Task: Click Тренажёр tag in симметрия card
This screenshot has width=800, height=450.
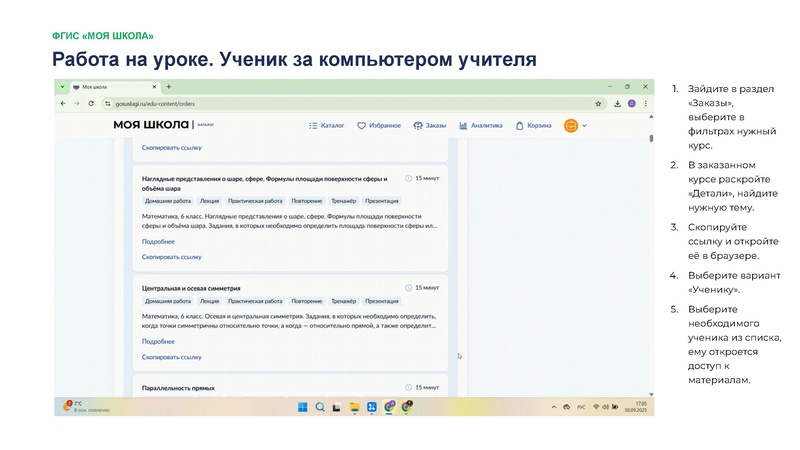Action: pyautogui.click(x=343, y=301)
